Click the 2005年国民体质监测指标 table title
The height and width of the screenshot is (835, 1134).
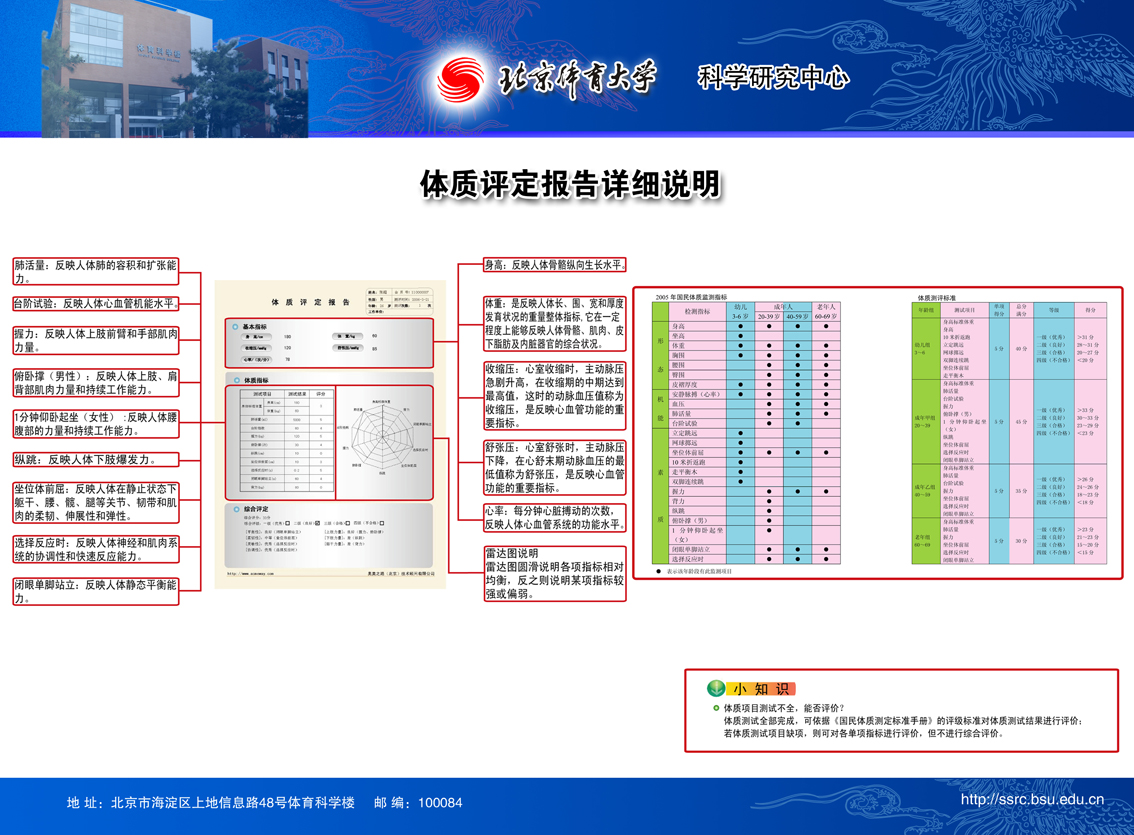[x=691, y=297]
